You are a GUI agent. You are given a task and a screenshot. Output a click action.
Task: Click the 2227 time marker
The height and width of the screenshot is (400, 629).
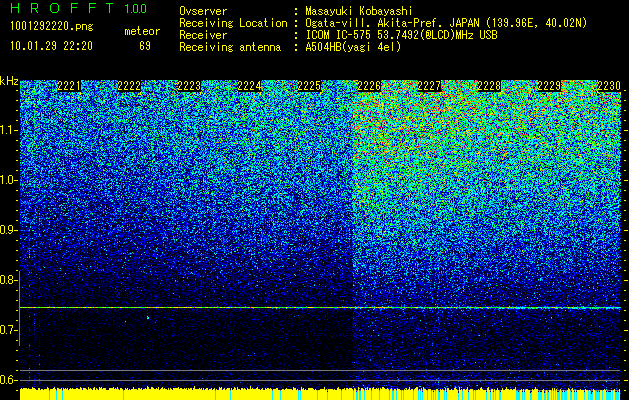click(x=429, y=86)
